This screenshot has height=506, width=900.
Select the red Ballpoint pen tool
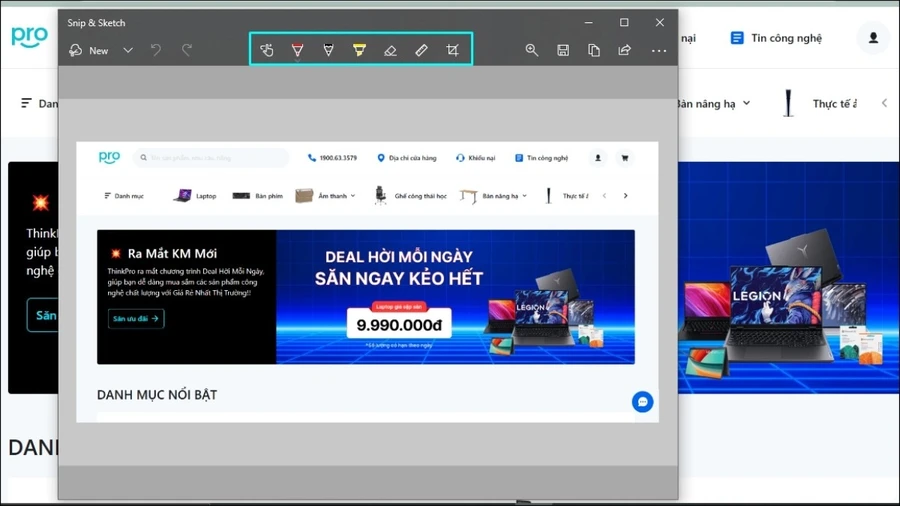(x=297, y=50)
